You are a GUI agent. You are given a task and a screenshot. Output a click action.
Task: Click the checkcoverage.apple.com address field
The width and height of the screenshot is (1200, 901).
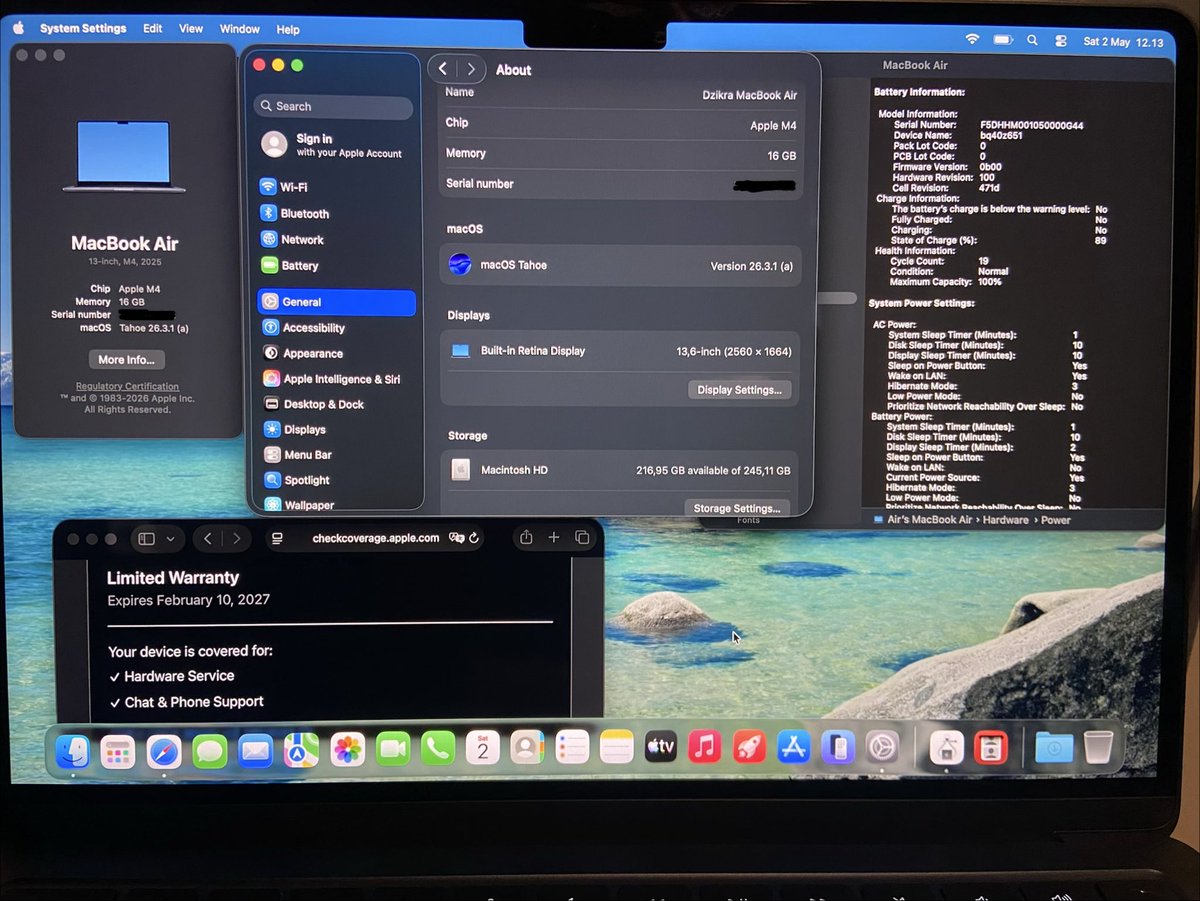point(375,538)
